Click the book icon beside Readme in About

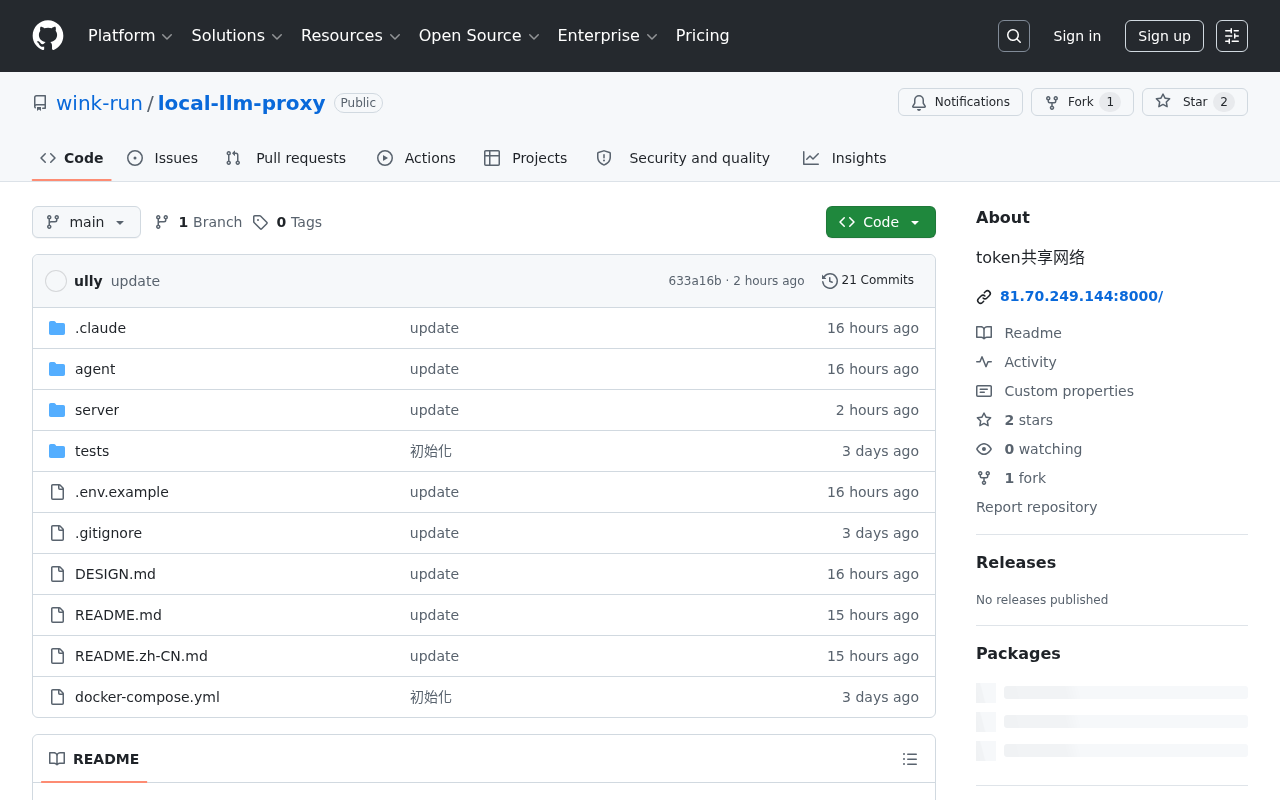coord(984,333)
